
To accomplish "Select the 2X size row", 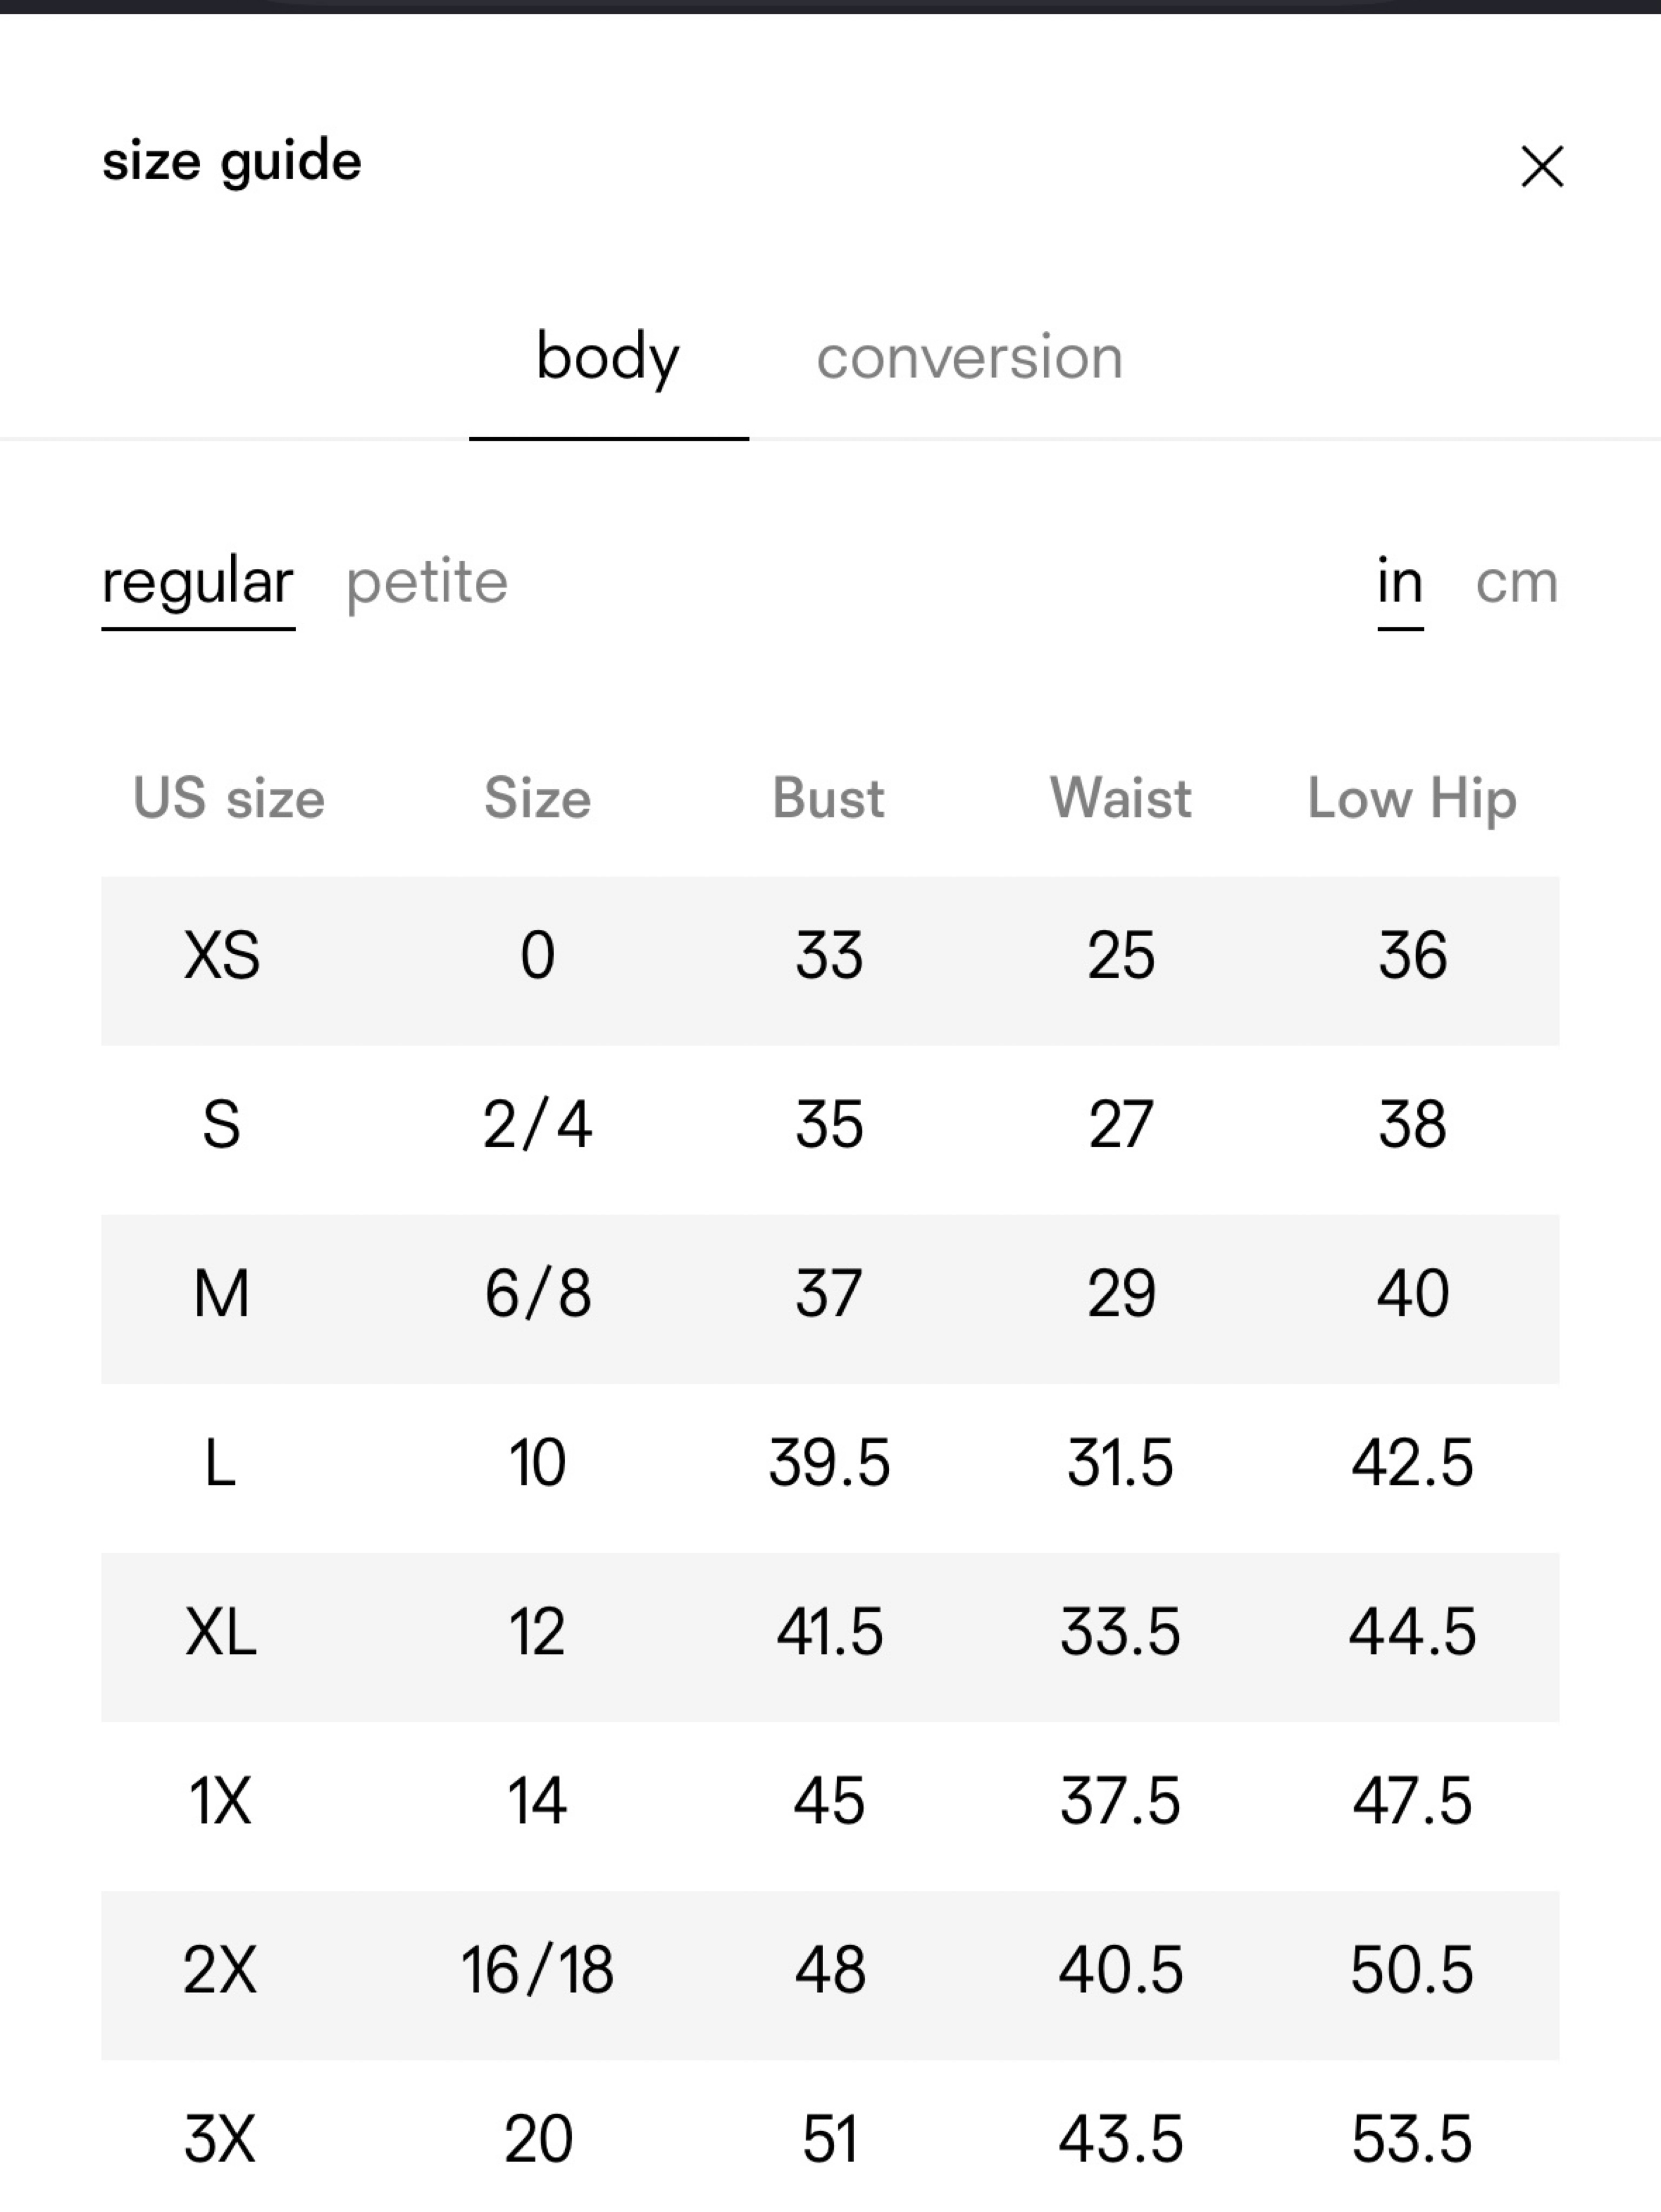I will click(x=830, y=1975).
